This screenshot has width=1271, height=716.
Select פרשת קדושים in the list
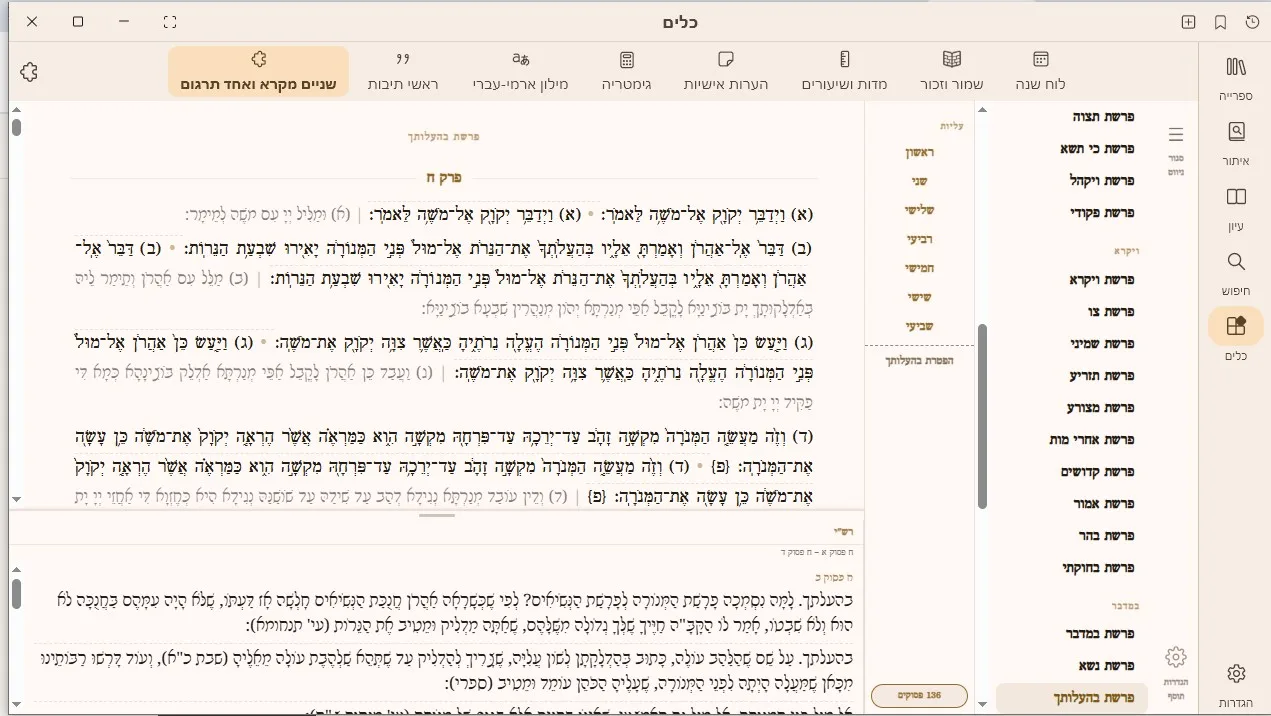coord(1097,472)
